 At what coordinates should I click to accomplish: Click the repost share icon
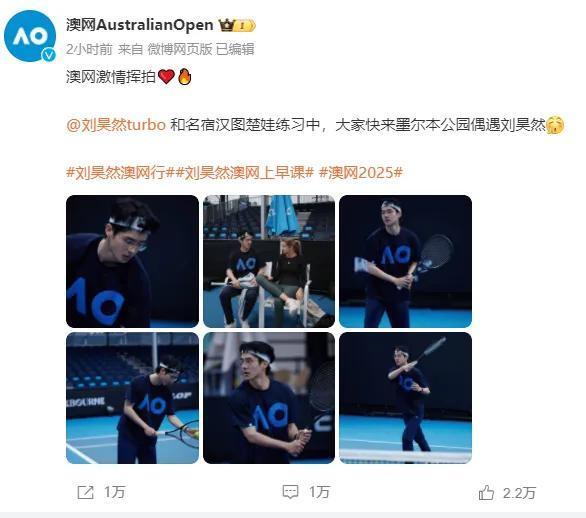point(85,492)
